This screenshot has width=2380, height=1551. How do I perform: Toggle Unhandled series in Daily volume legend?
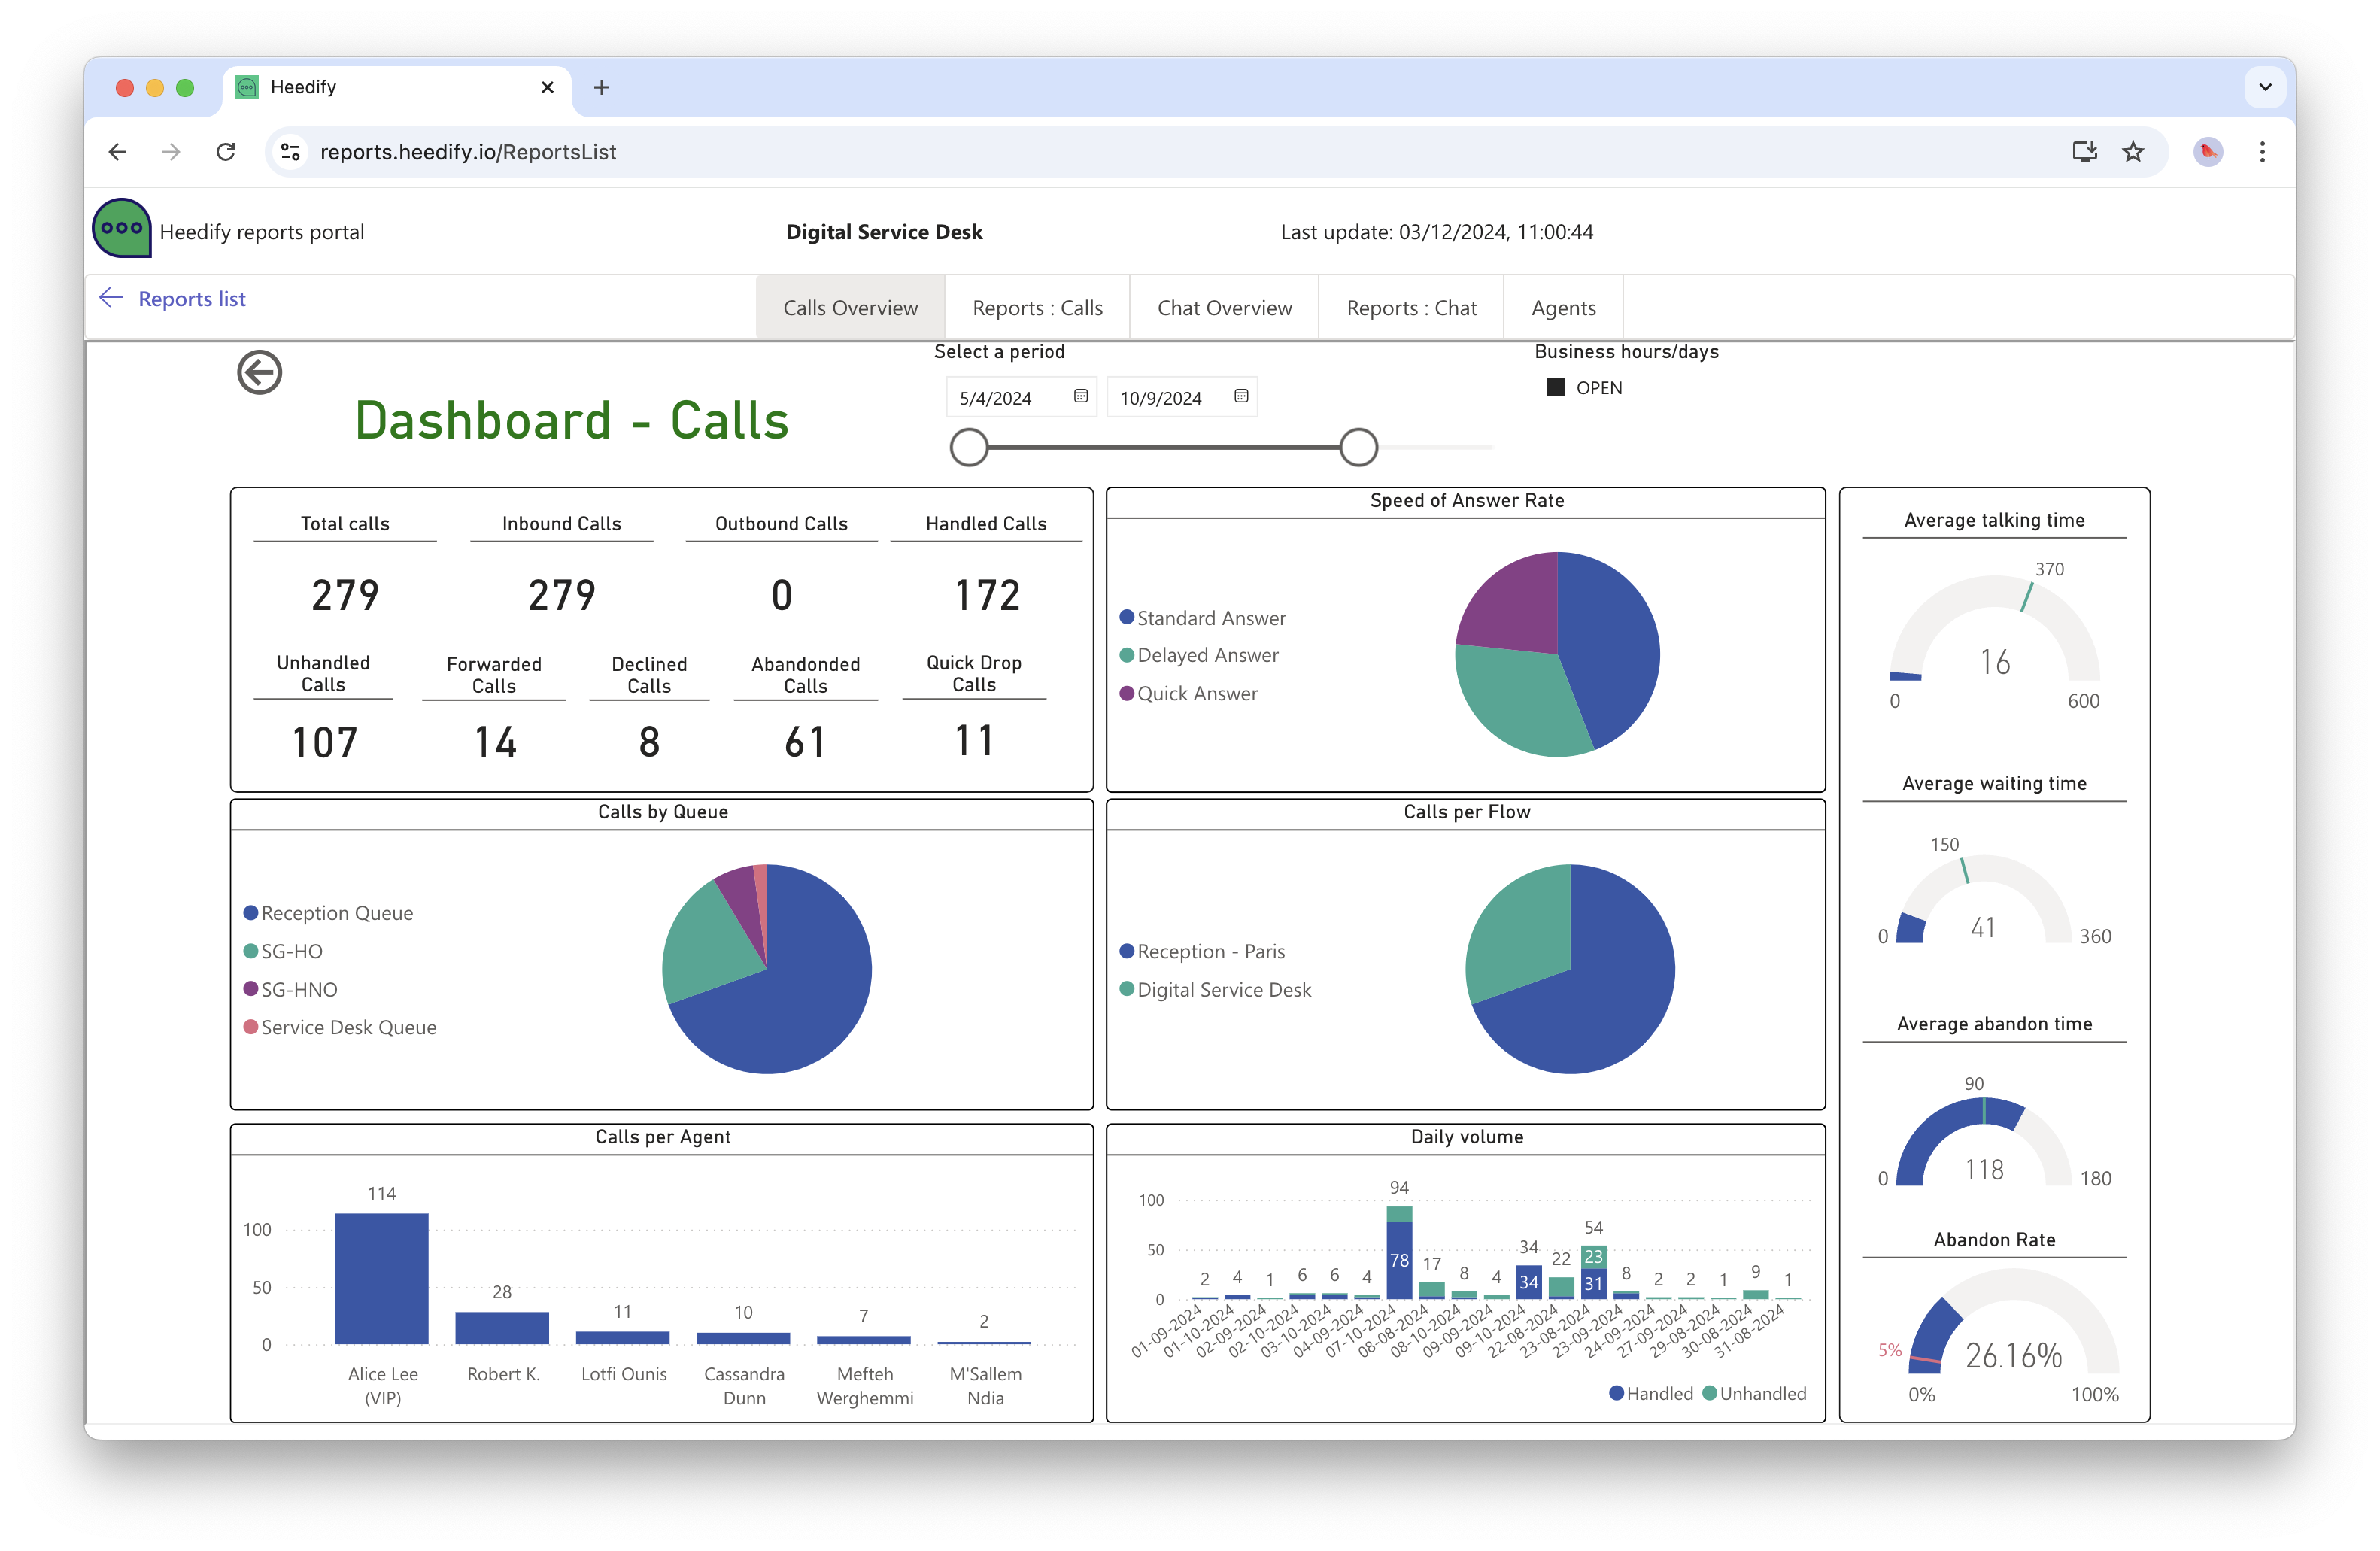[1755, 1393]
